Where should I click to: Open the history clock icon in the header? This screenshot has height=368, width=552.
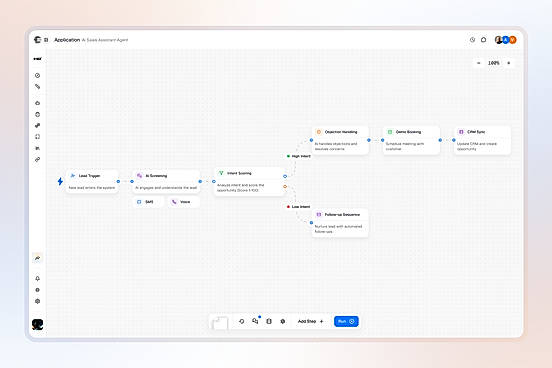(472, 40)
